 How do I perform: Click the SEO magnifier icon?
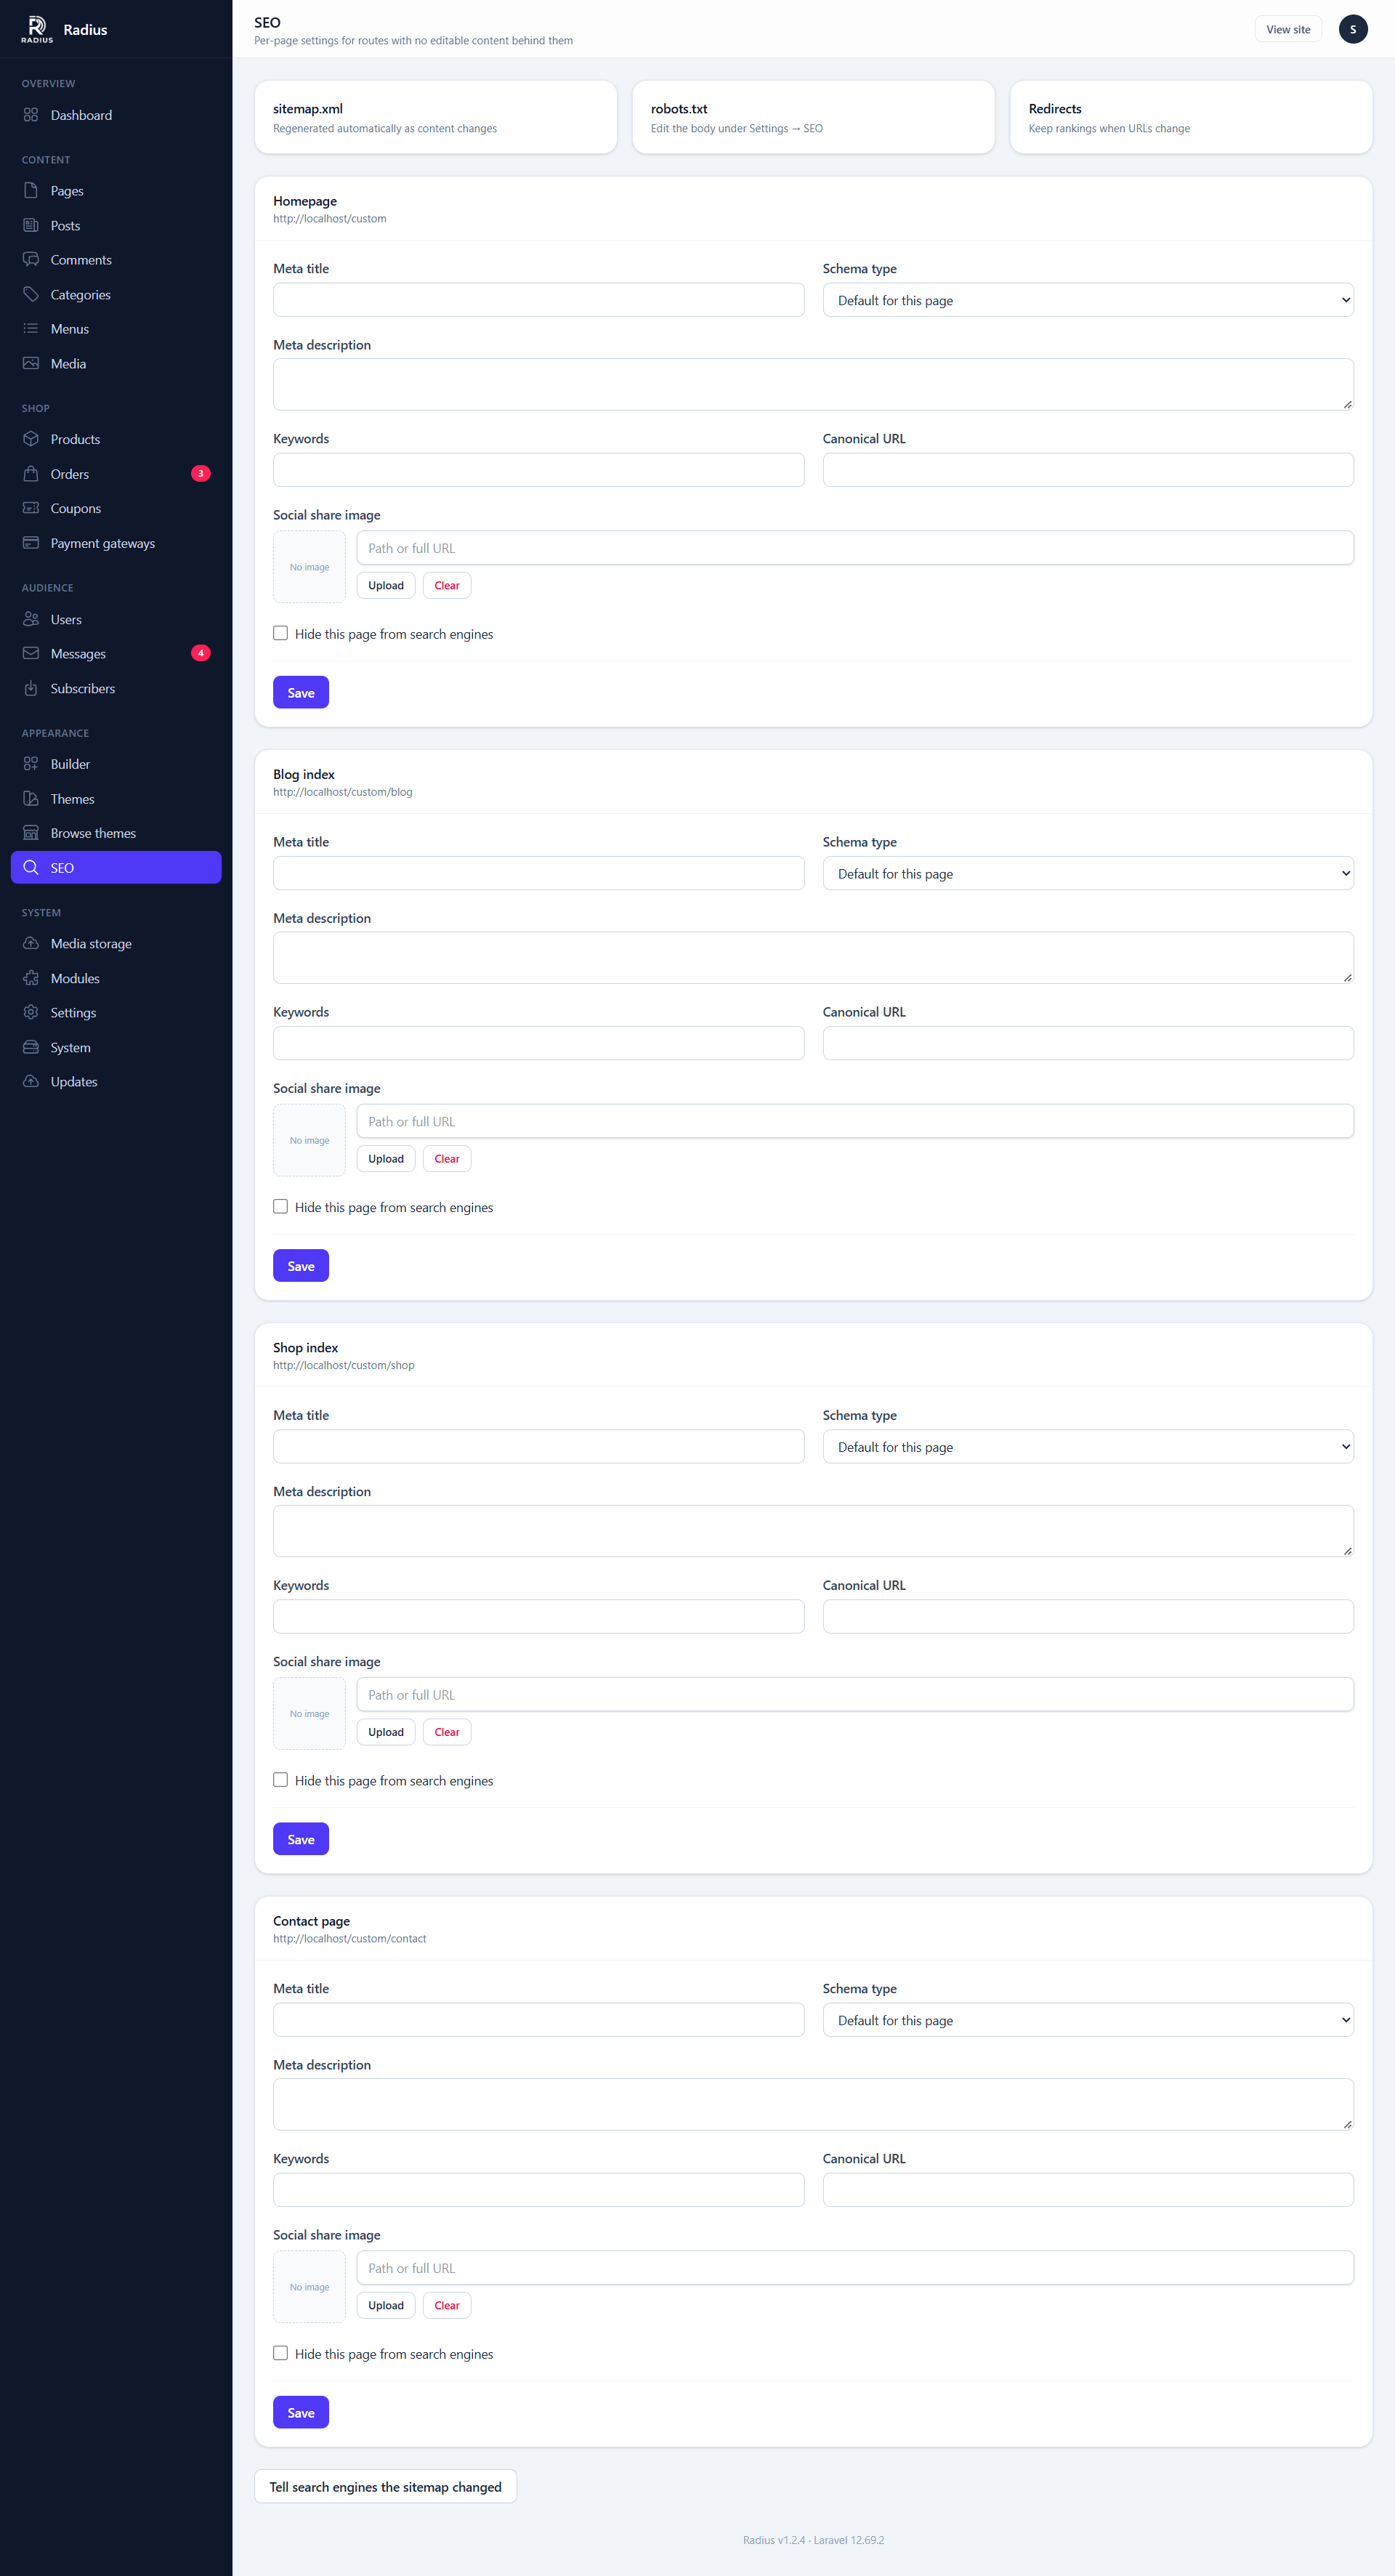coord(31,867)
